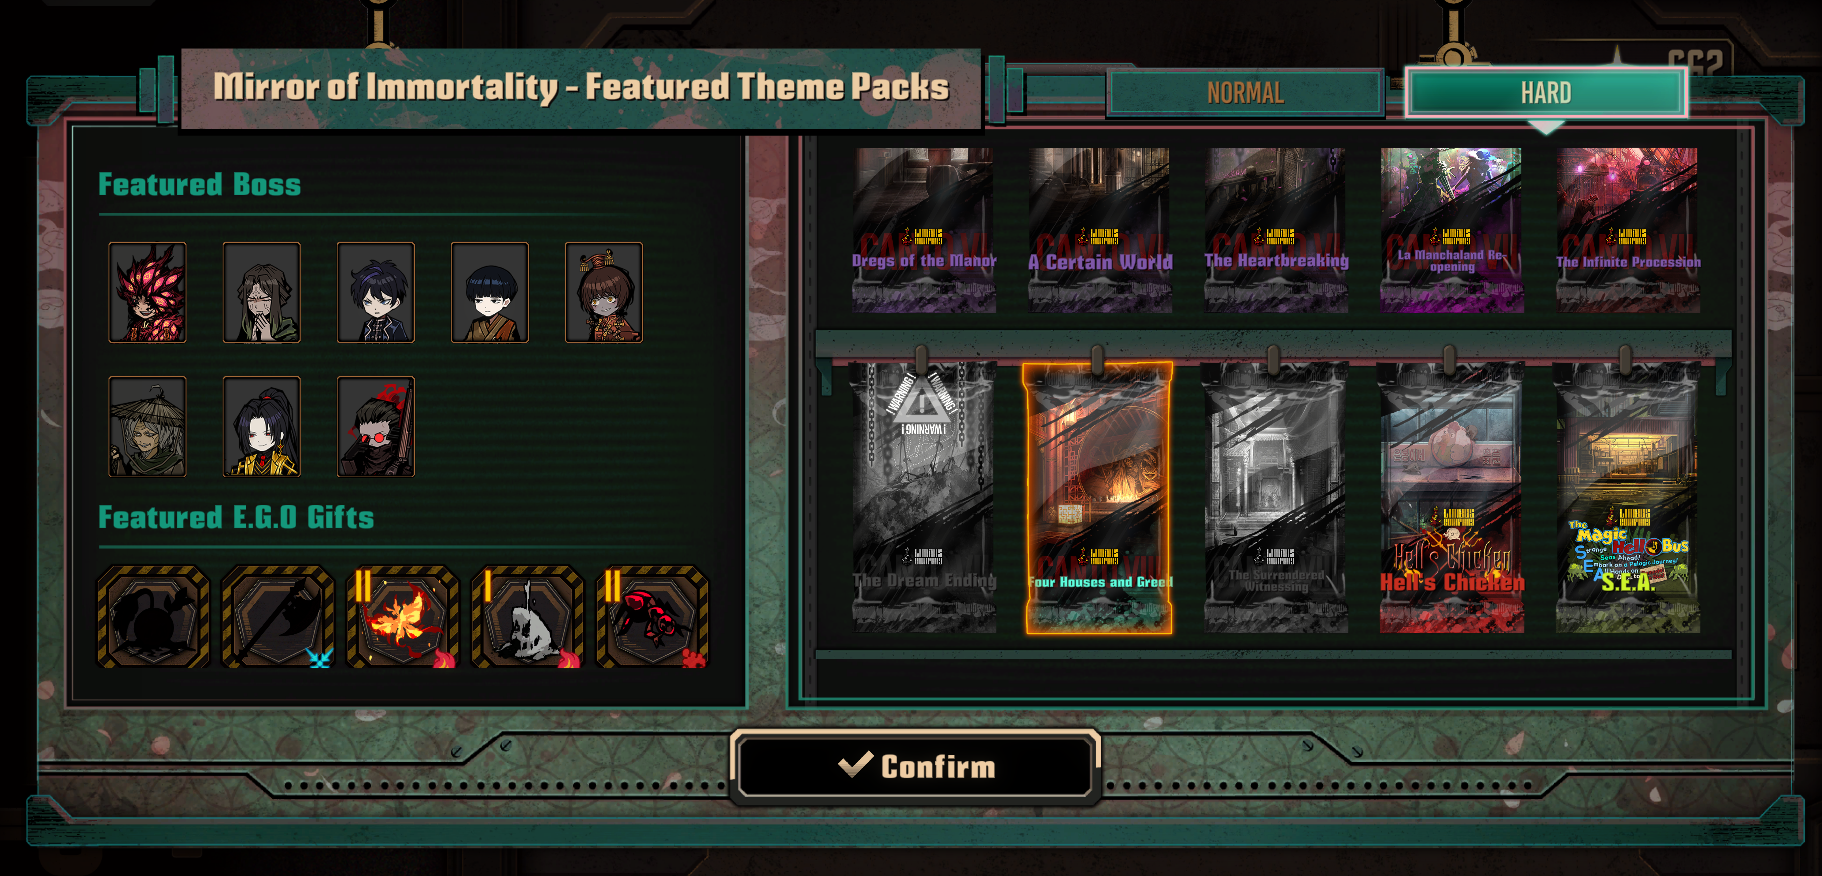
Task: Click the locked axe E.G.O gift
Action: (277, 617)
